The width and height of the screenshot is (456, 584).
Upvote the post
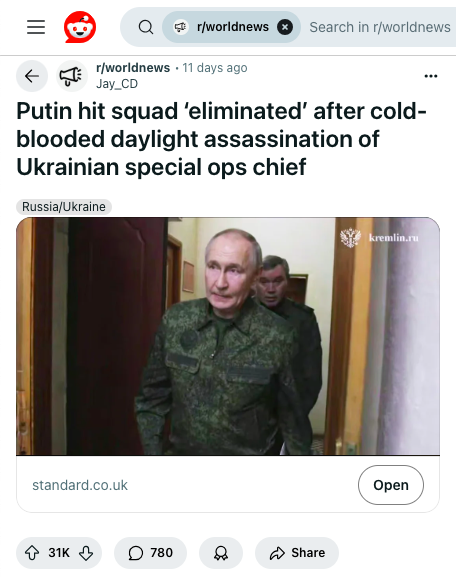coord(32,553)
